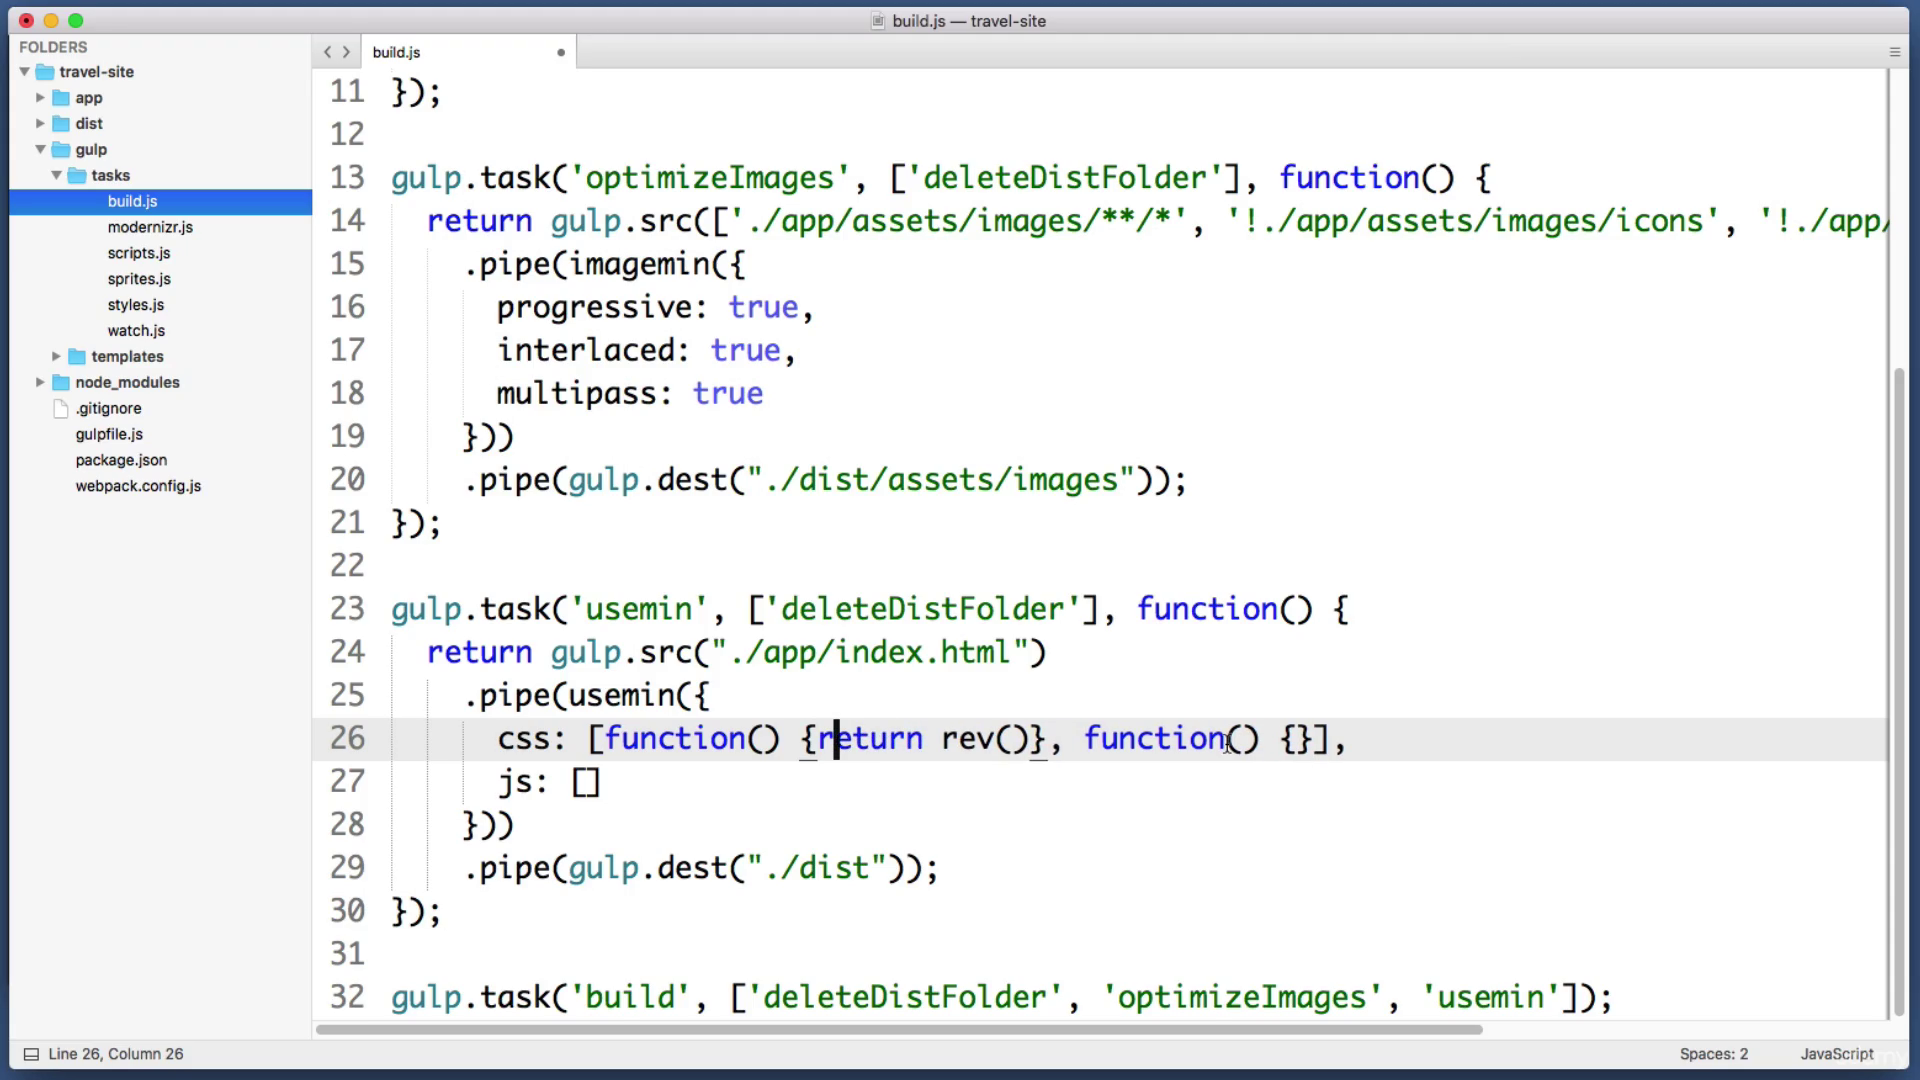Open gulpfile.js file
This screenshot has width=1920, height=1080.
(x=109, y=434)
